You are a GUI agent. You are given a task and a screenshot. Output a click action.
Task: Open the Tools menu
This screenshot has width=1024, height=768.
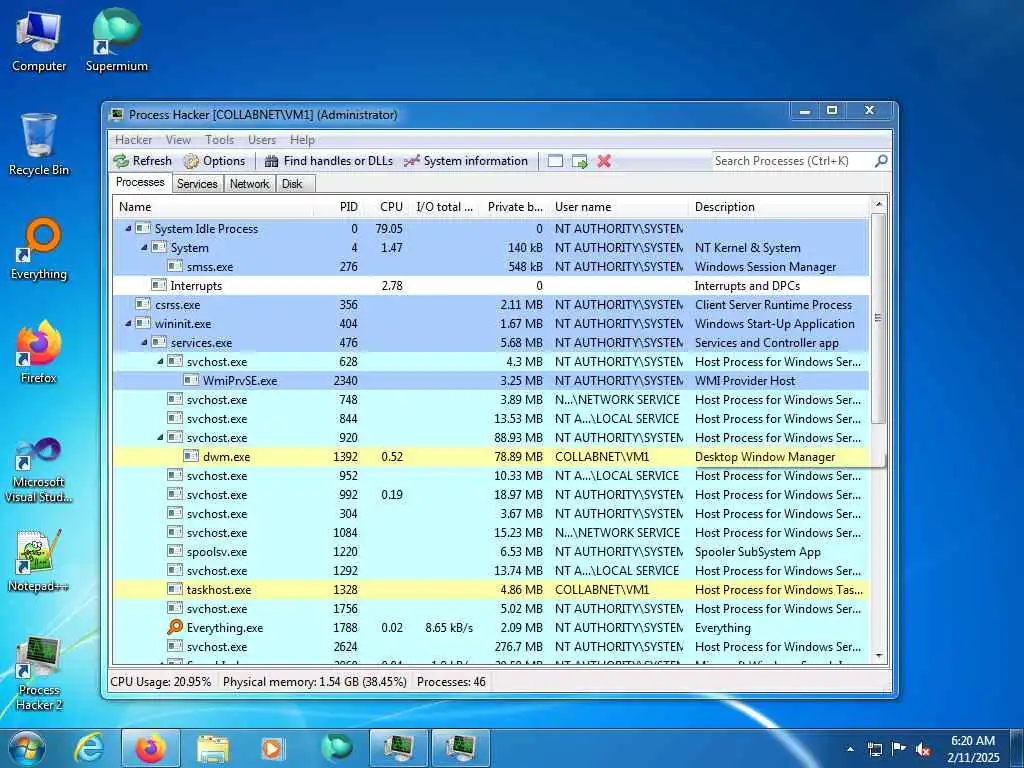pyautogui.click(x=219, y=140)
